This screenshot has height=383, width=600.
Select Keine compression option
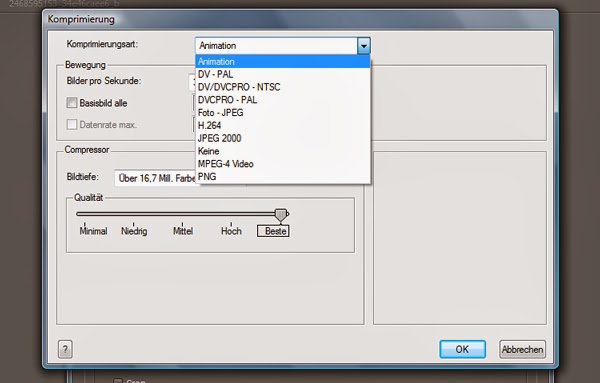coord(283,151)
